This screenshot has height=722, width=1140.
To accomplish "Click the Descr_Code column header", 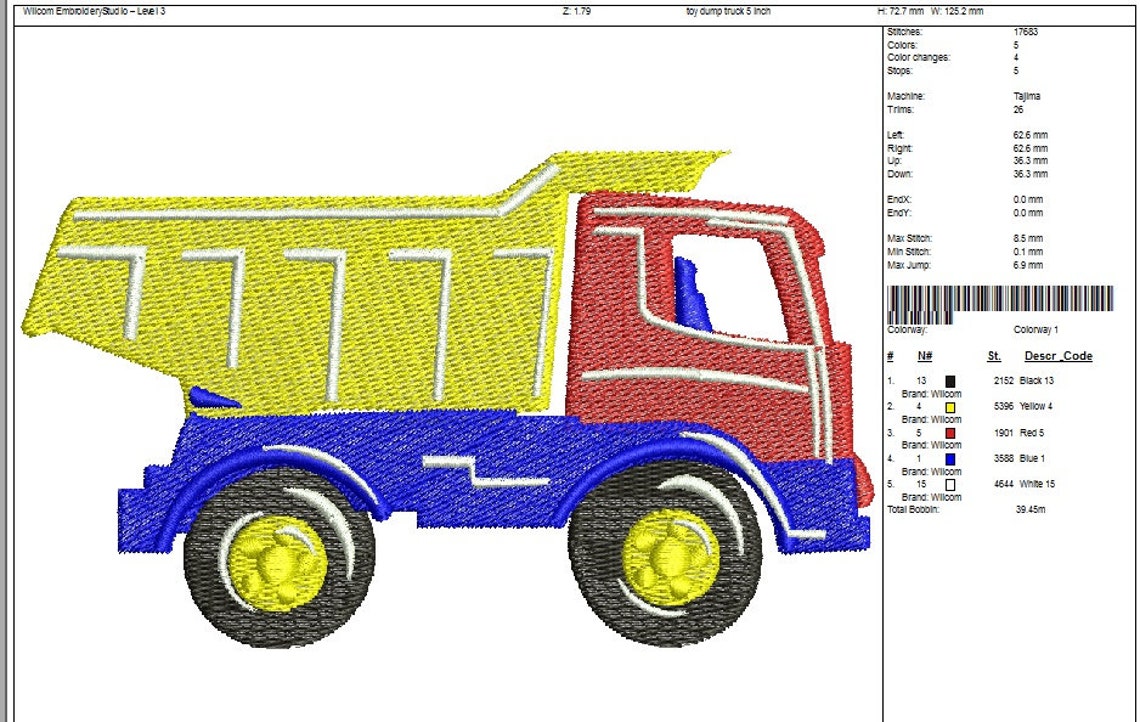I will point(1058,356).
